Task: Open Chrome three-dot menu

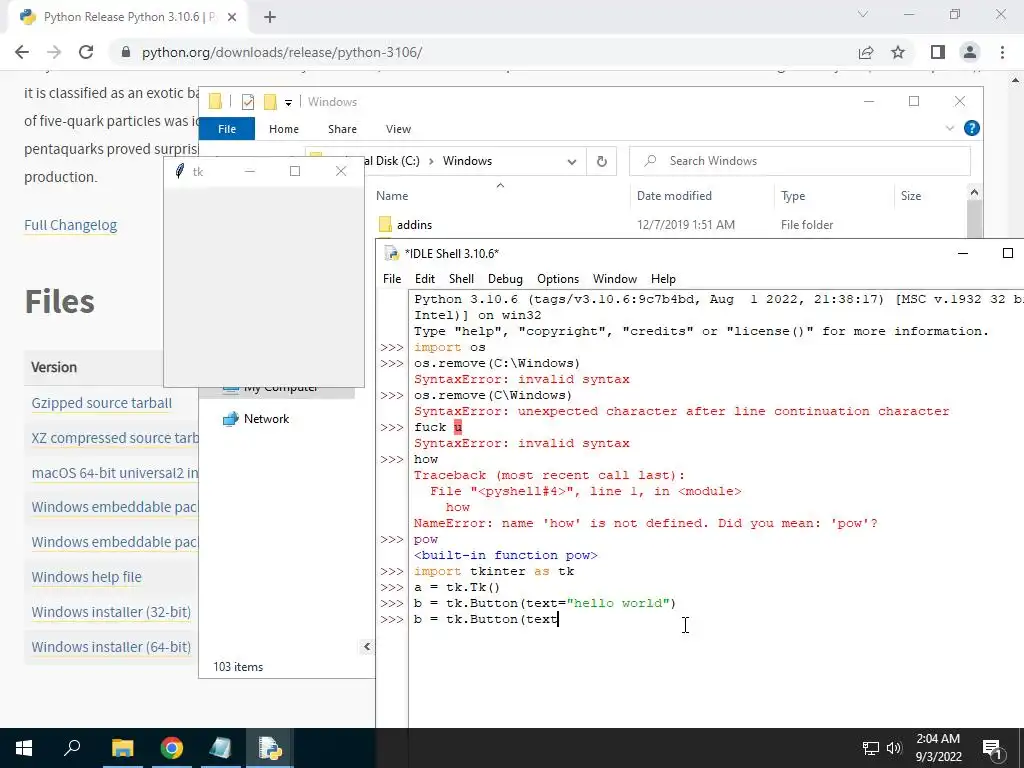Action: [x=1002, y=52]
